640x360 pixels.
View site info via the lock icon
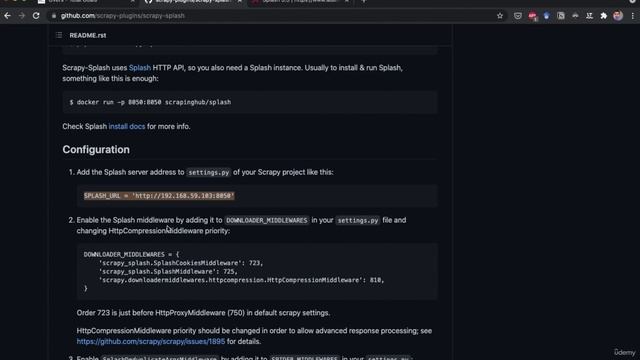(53, 16)
